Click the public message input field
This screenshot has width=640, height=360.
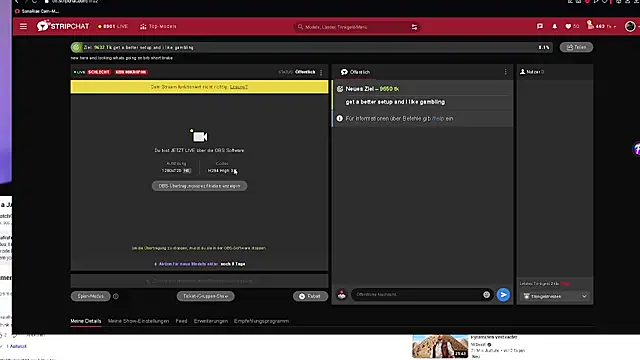point(417,295)
